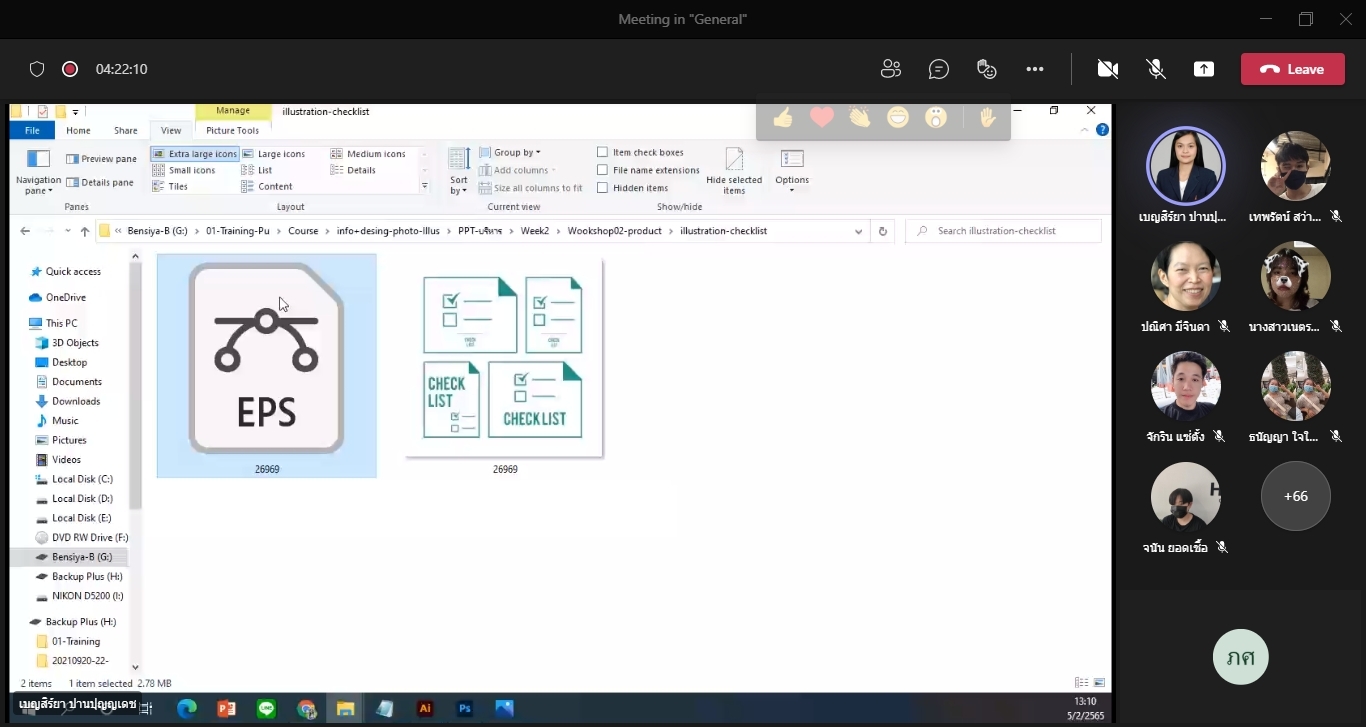Image resolution: width=1366 pixels, height=727 pixels.
Task: Choose Small icons layout
Action: (x=184, y=170)
